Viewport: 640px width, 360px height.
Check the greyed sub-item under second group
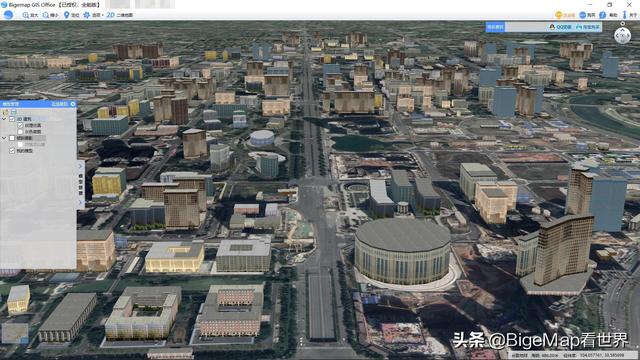(x=20, y=144)
